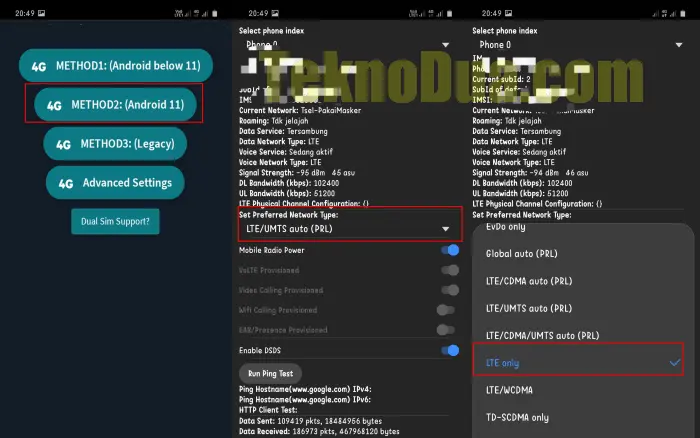Click Data Received: 186973 pkts line
The width and height of the screenshot is (700, 438).
coord(319,431)
